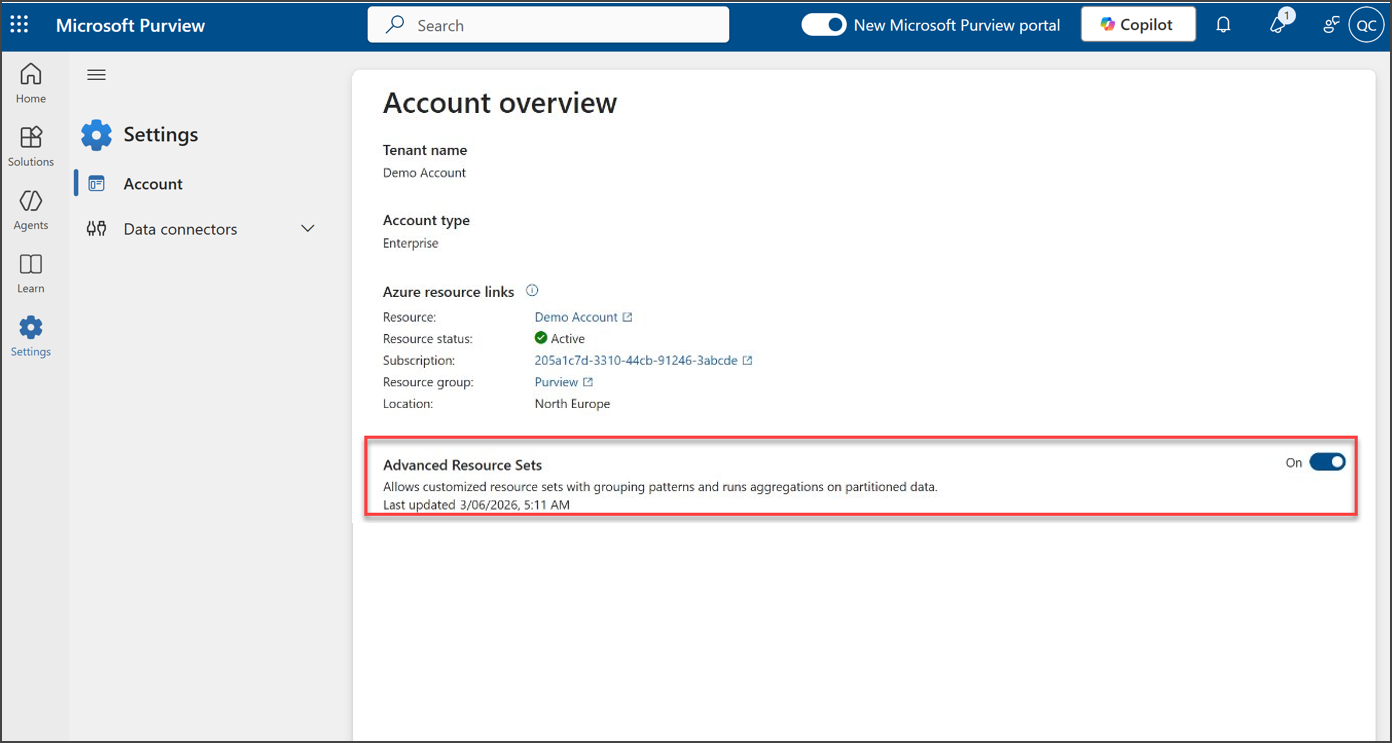This screenshot has height=743, width=1392.
Task: Collapse the navigation with the hamburger icon
Action: (x=96, y=73)
